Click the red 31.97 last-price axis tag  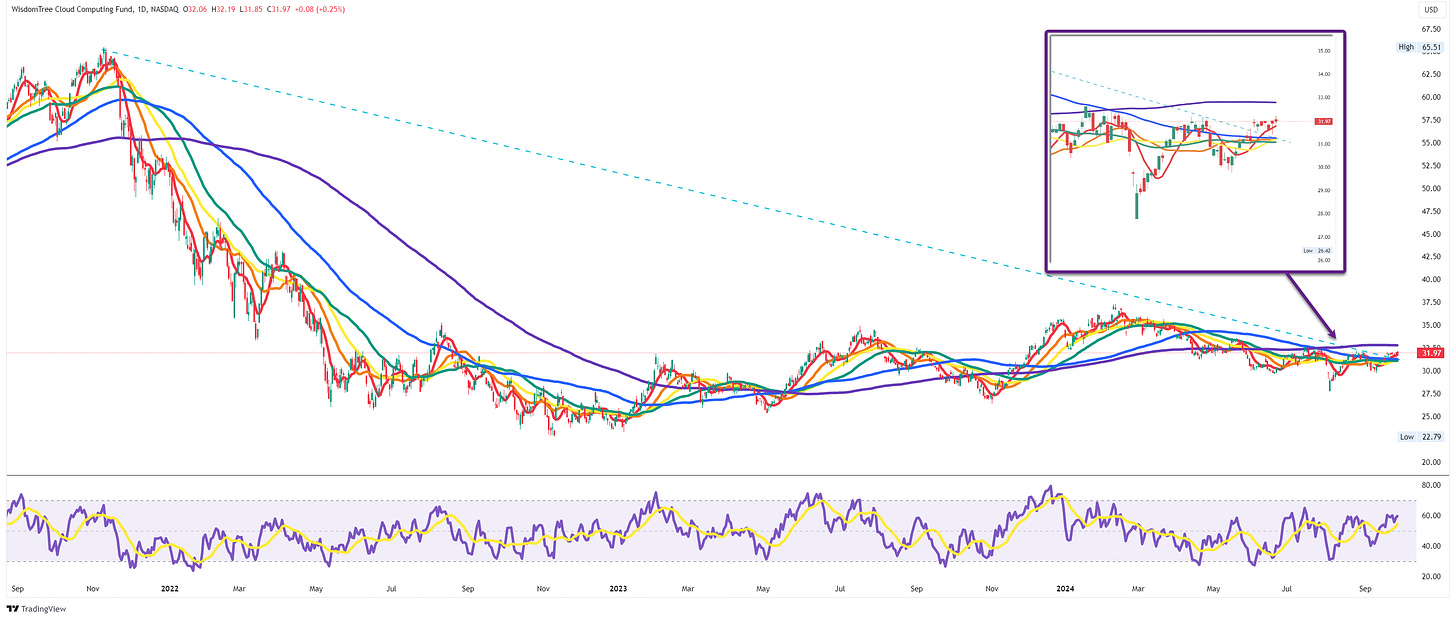tap(1432, 352)
